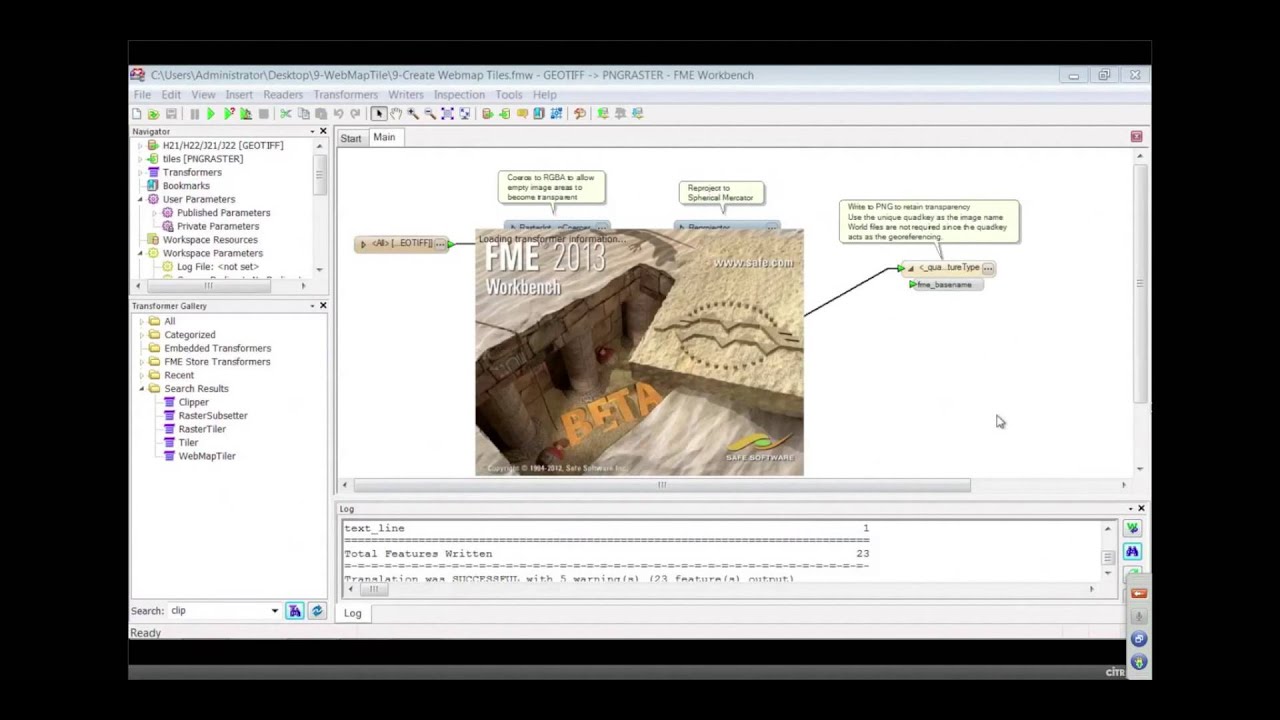Screen dimensions: 1280x720
Task: Close the Log panel
Action: (1141, 509)
